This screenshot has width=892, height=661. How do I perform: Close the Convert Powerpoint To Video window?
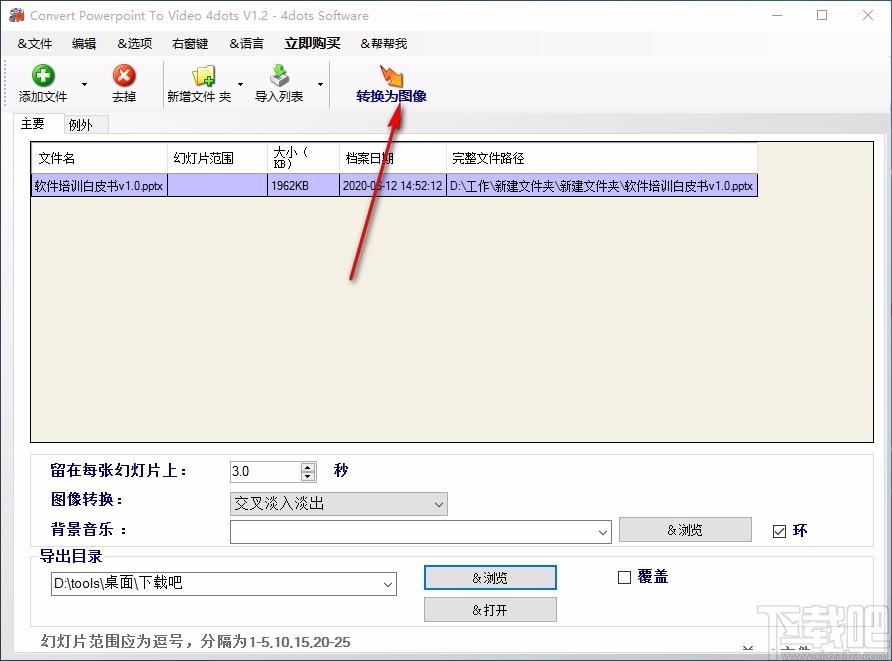click(868, 15)
